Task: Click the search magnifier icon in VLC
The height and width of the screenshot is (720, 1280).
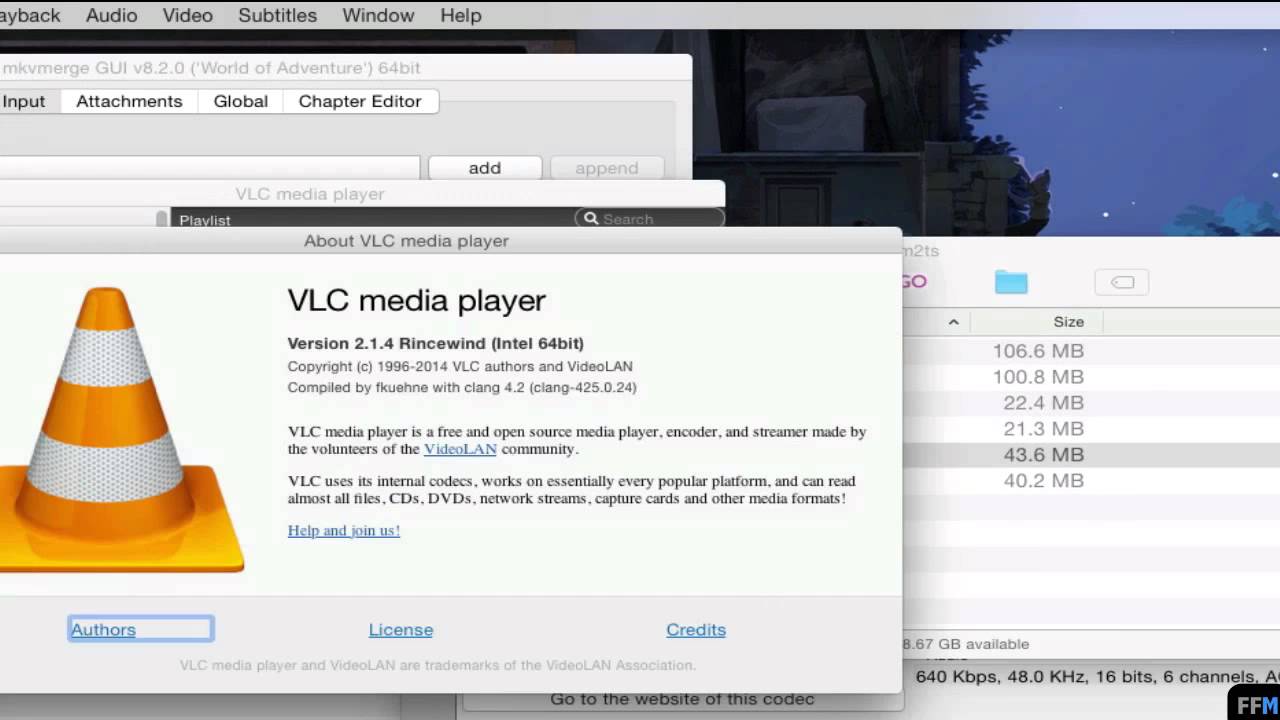Action: 591,218
